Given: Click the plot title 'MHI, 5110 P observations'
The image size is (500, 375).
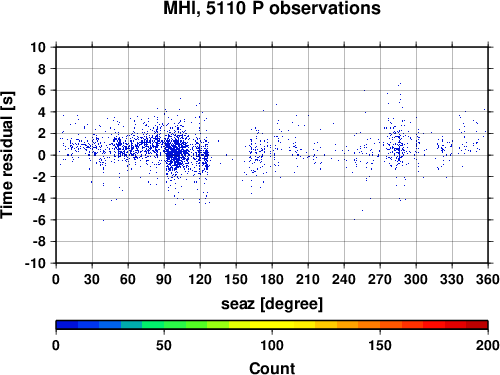Looking at the screenshot, I should coord(272,8).
